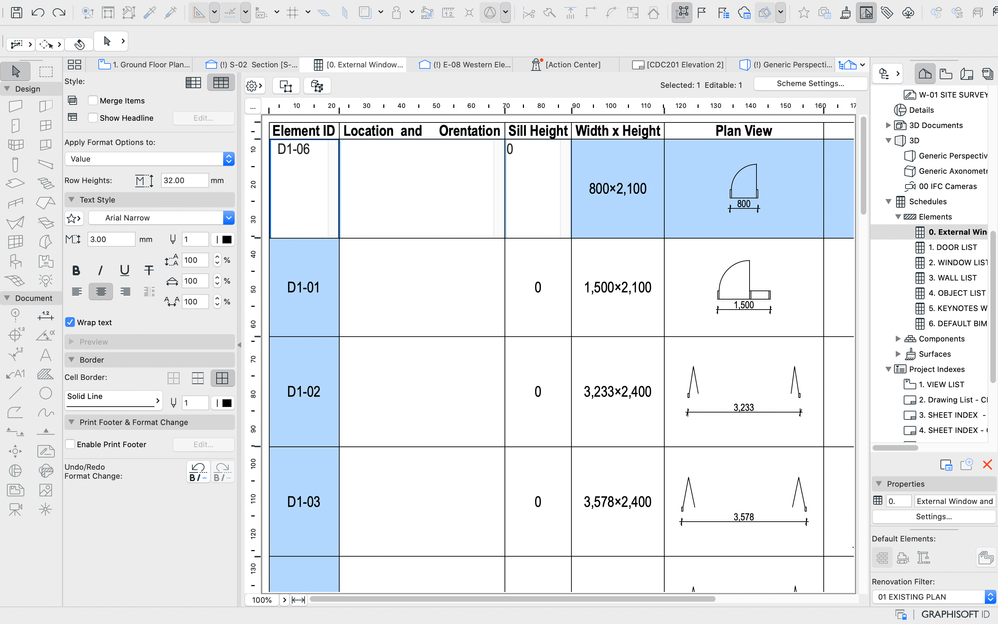Click the Scheme Settings button
998x624 pixels.
pos(810,84)
